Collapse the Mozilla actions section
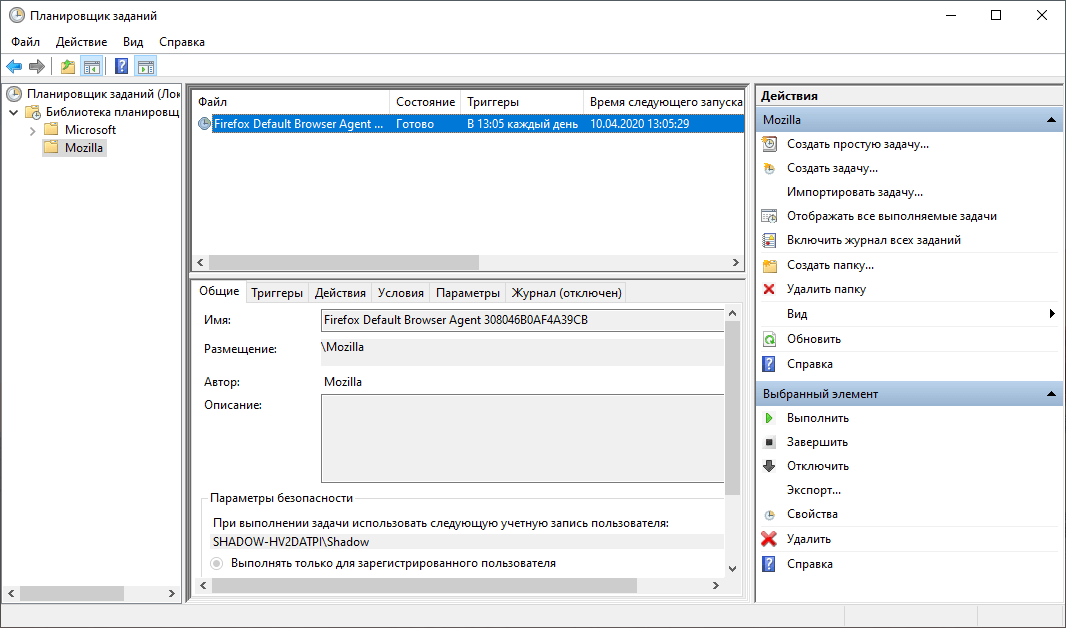 (1051, 119)
